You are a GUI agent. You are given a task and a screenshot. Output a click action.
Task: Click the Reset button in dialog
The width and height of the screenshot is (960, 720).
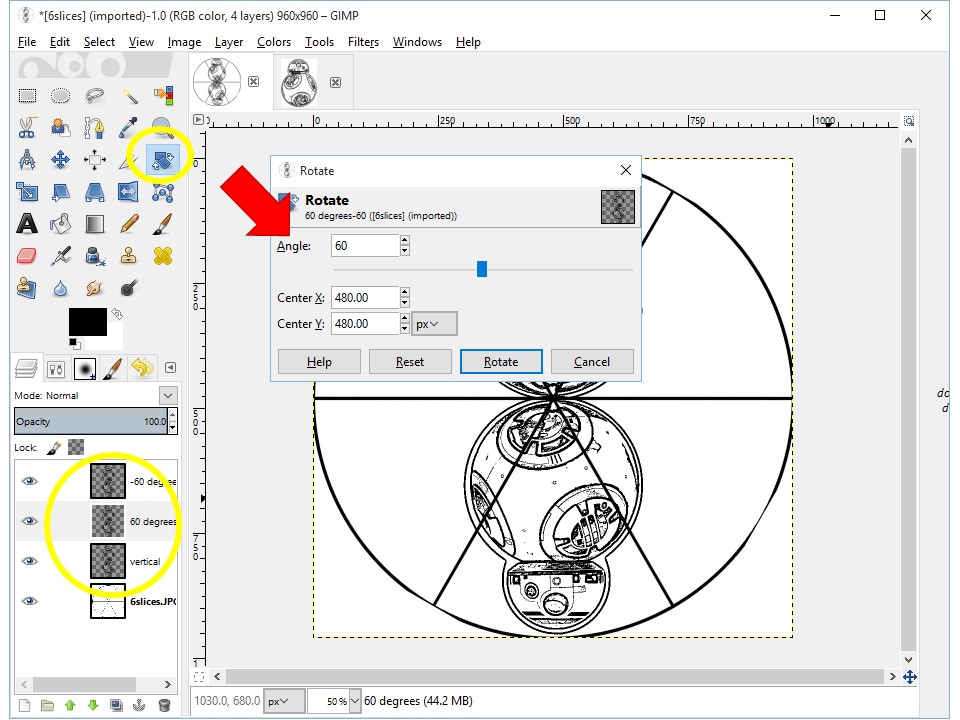[410, 362]
